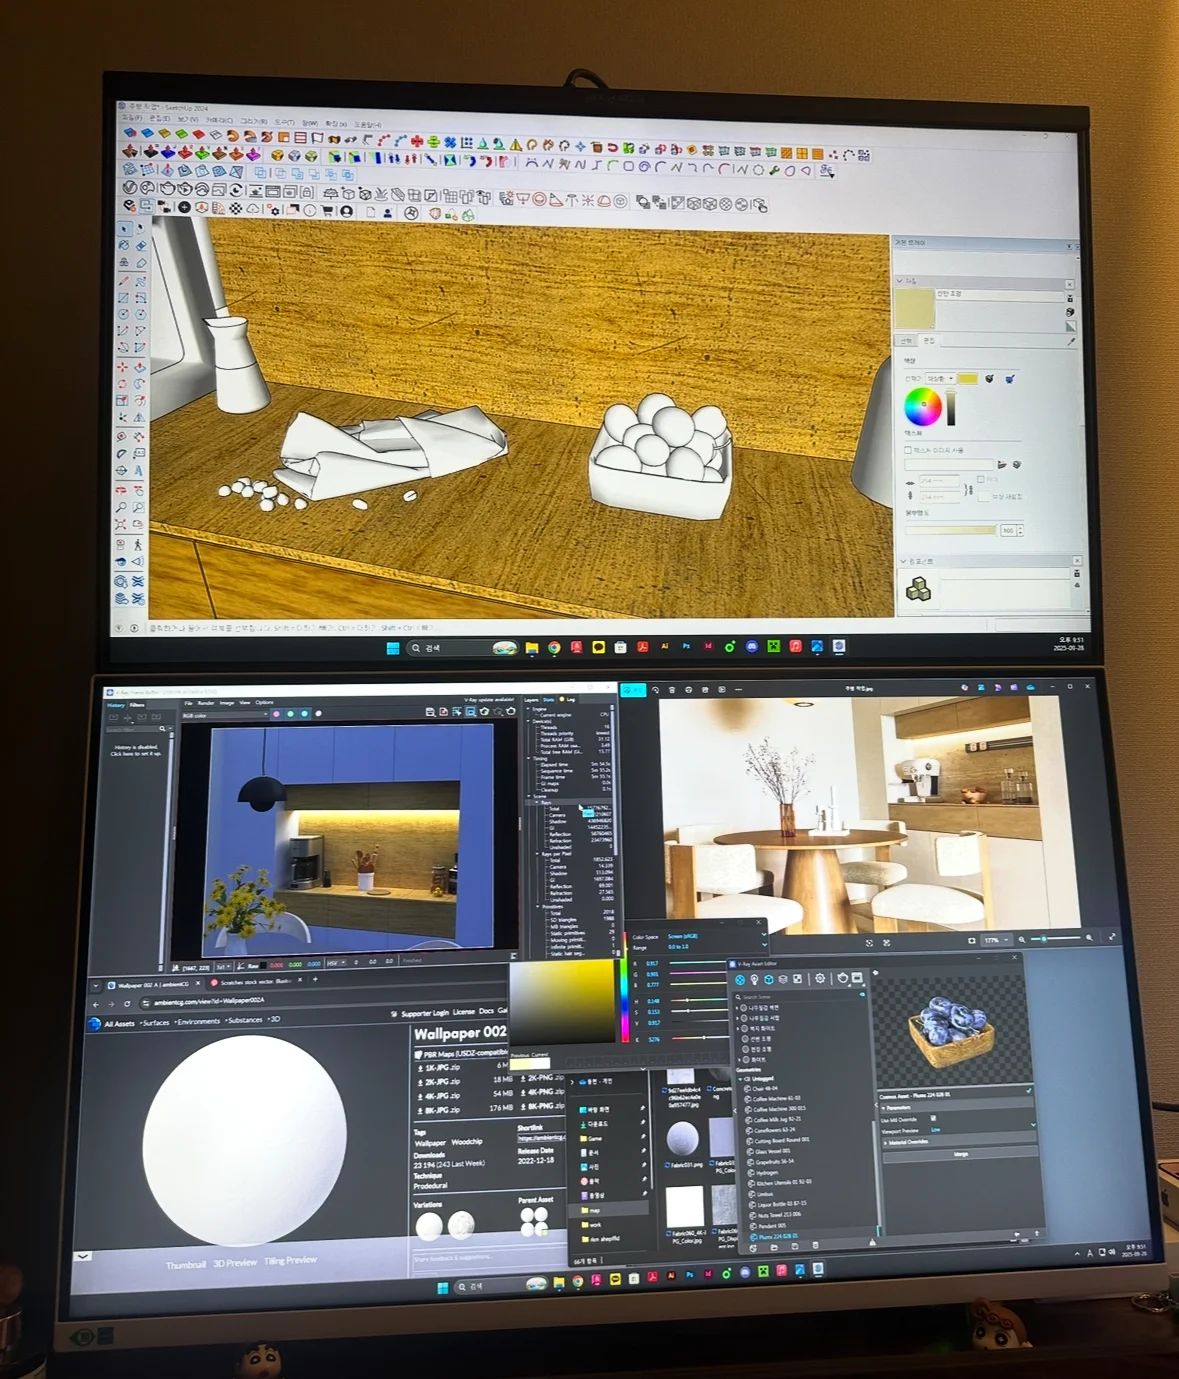Image resolution: width=1179 pixels, height=1379 pixels.
Task: Open the Lights tab in V-Ray Asset Editor
Action: coord(754,979)
